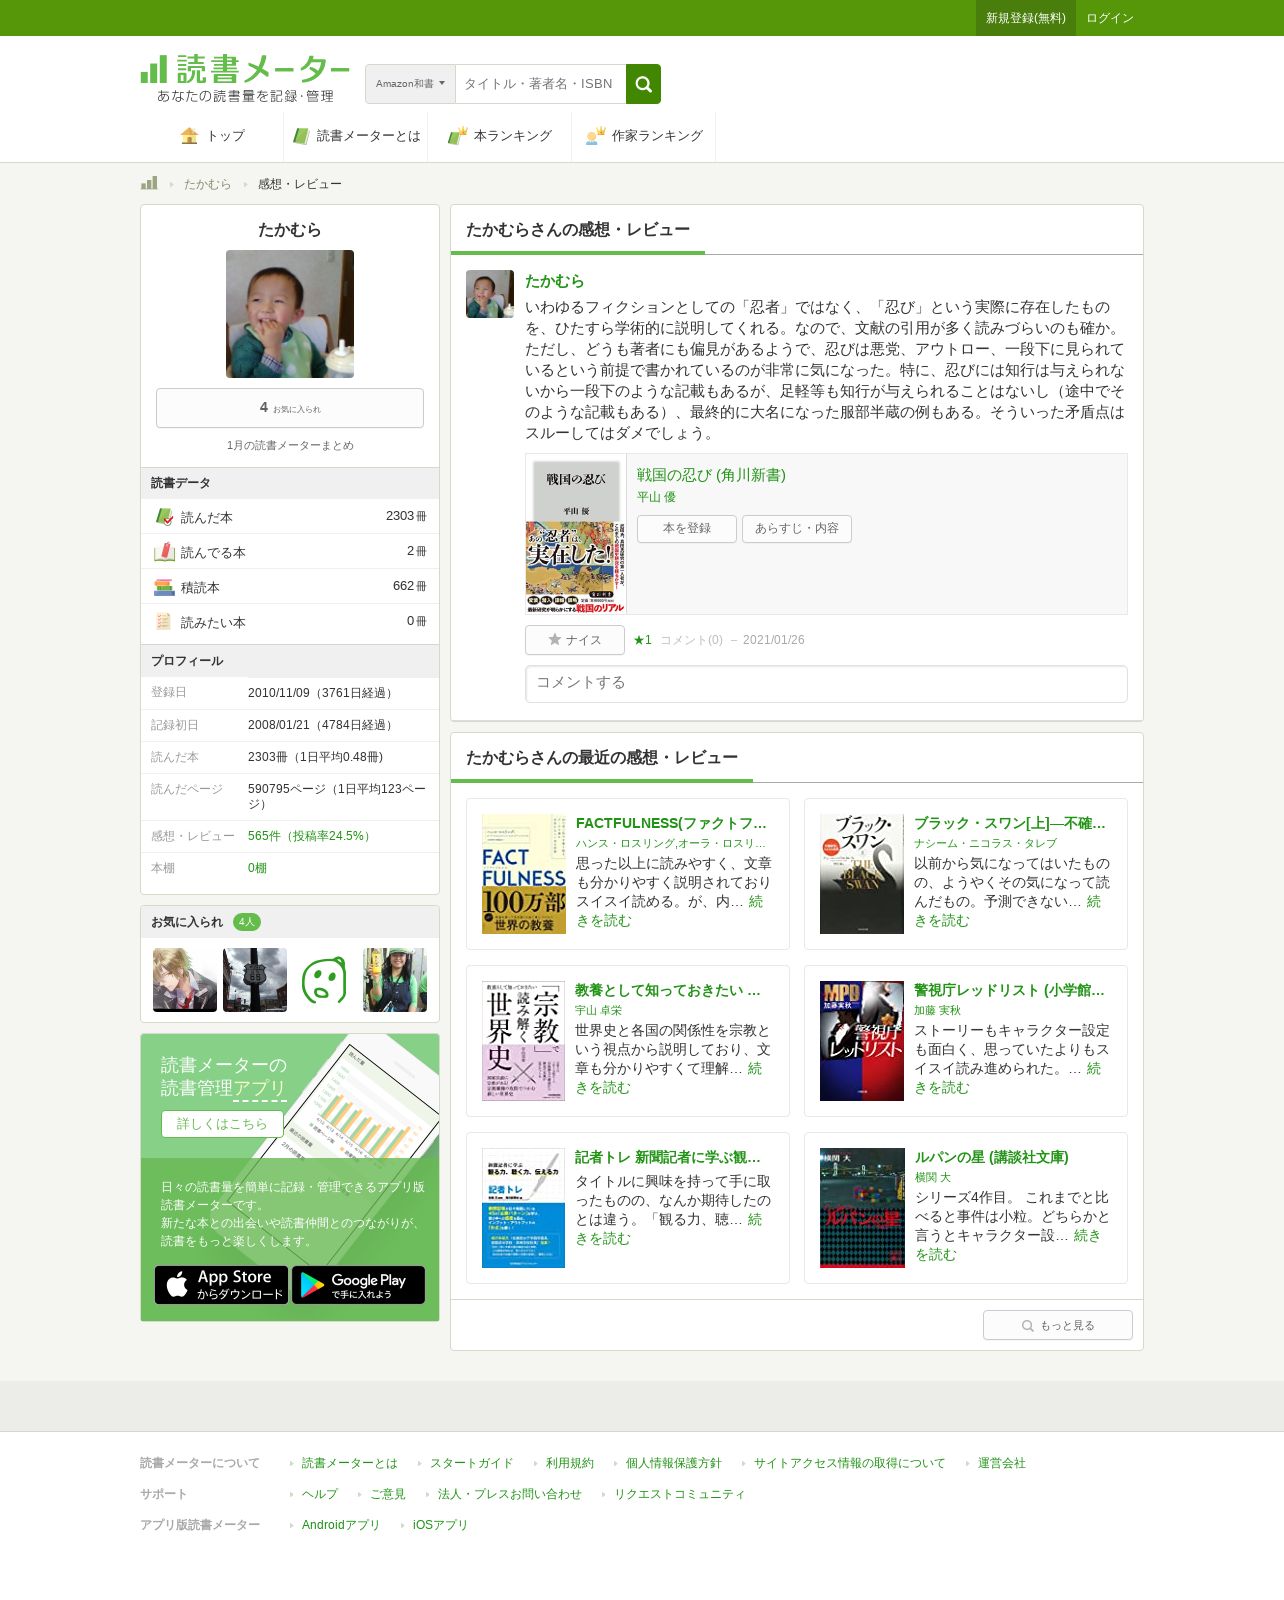
Task: Click the author link 宇山 卓栄
Action: coord(598,1011)
